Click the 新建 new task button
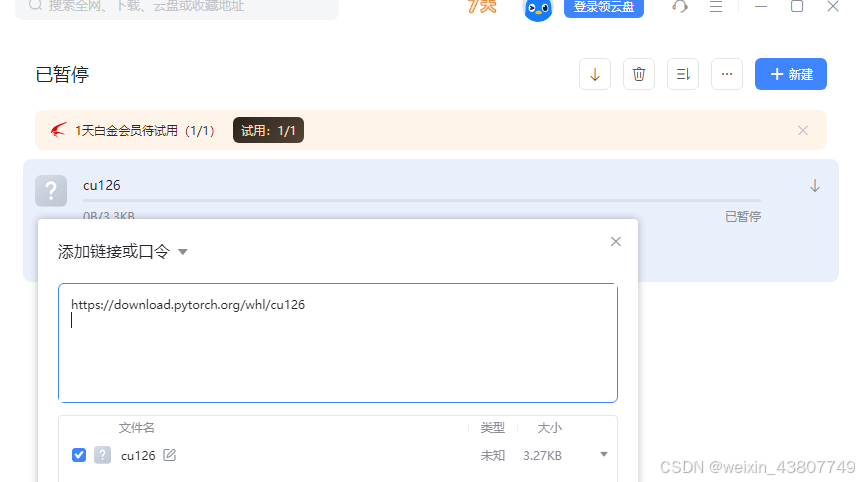 point(791,74)
